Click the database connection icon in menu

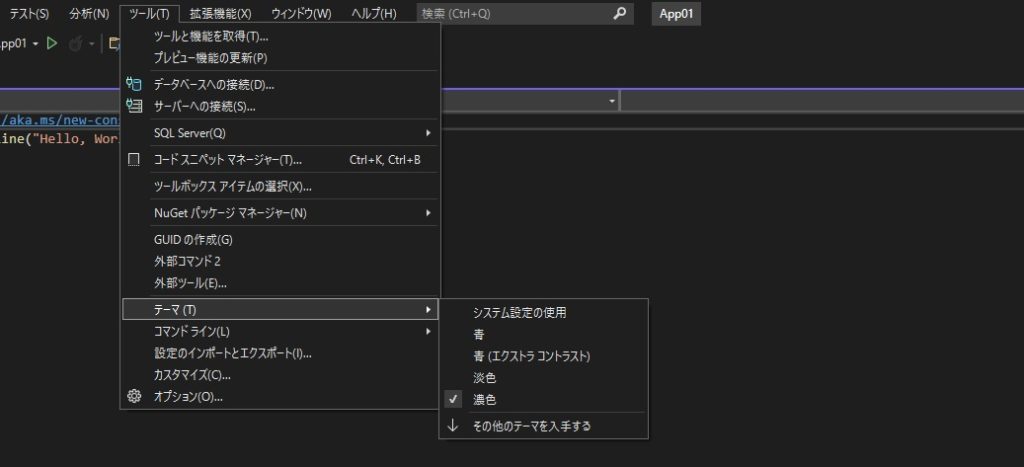click(x=135, y=85)
